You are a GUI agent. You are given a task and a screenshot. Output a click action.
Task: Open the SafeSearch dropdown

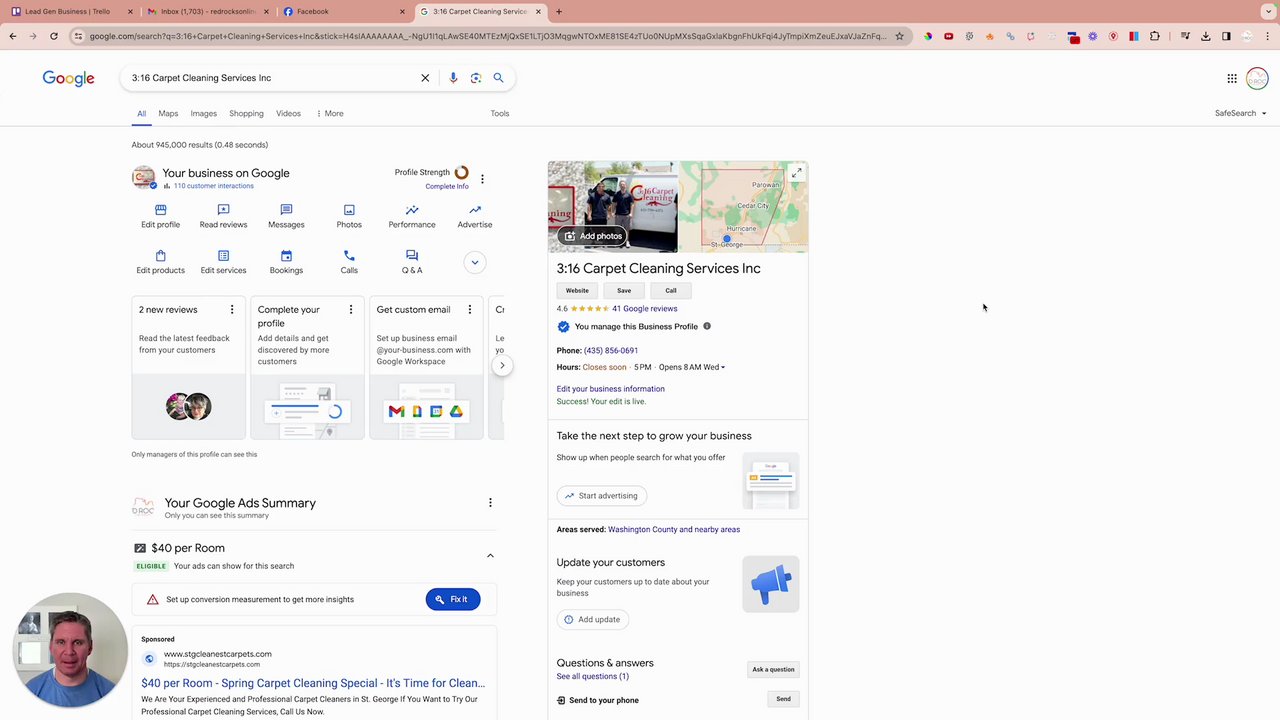(x=1240, y=113)
